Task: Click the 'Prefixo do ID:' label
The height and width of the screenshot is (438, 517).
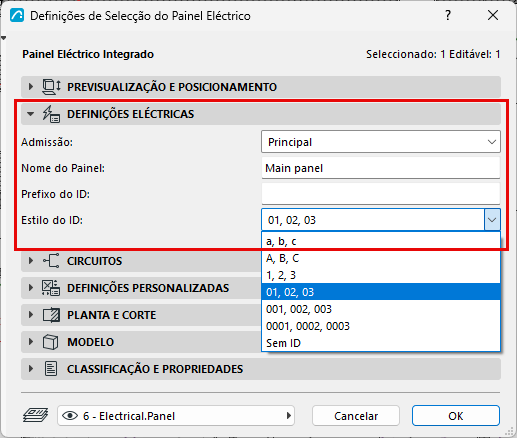Action: [56, 194]
